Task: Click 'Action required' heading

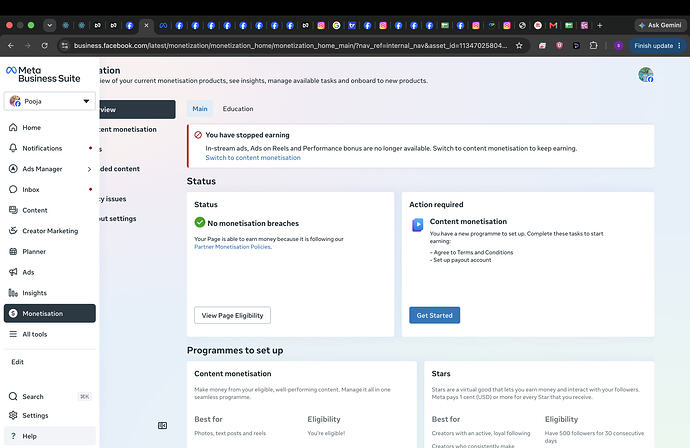Action: (436, 205)
